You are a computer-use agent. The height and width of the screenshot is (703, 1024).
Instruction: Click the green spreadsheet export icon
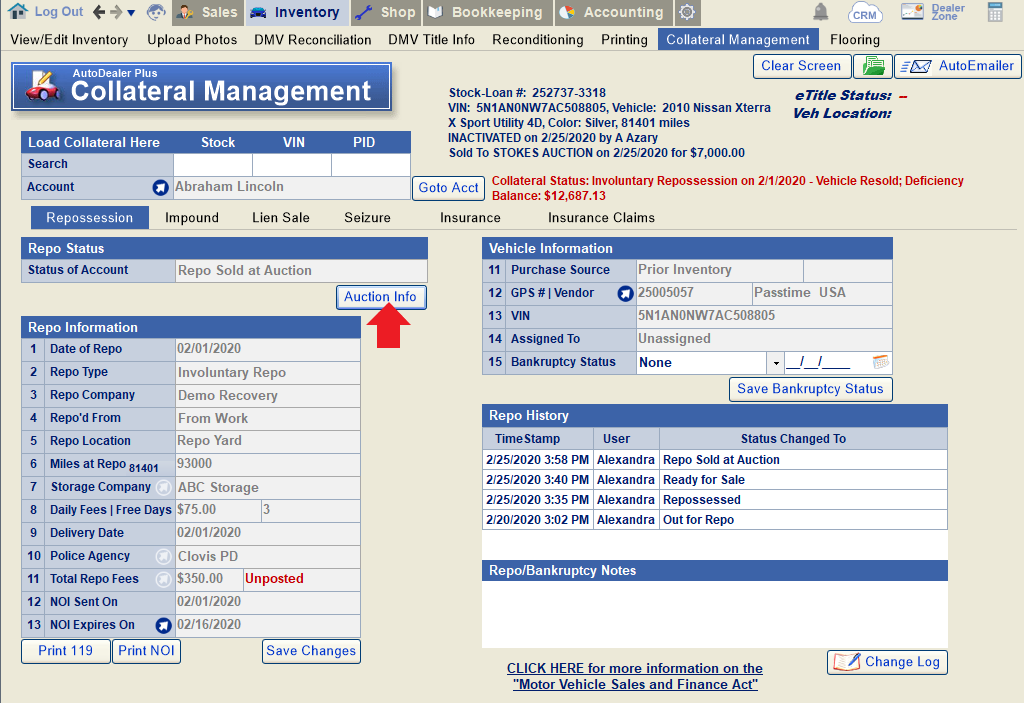[873, 66]
